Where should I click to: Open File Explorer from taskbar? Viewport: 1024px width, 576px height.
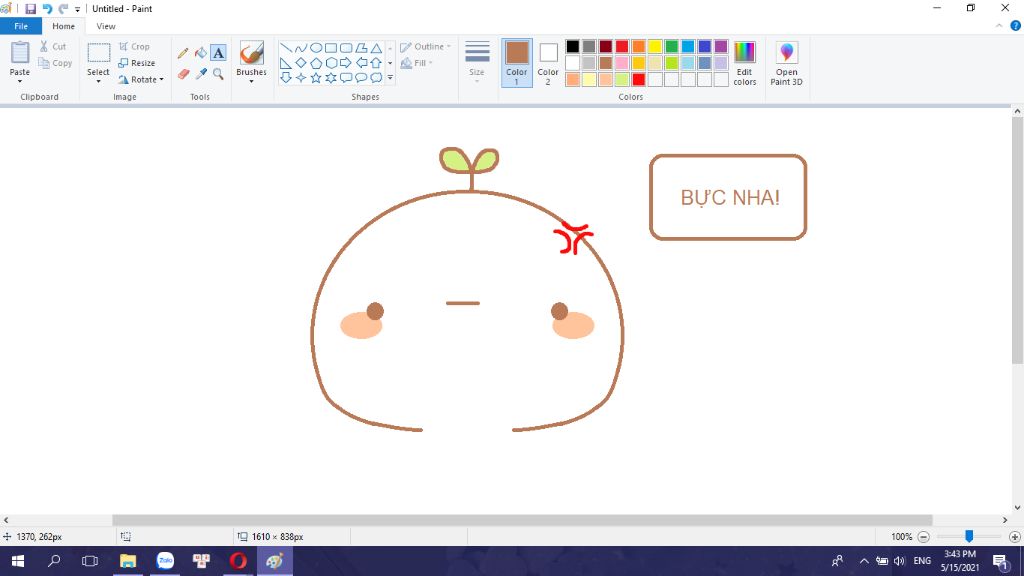click(x=128, y=561)
